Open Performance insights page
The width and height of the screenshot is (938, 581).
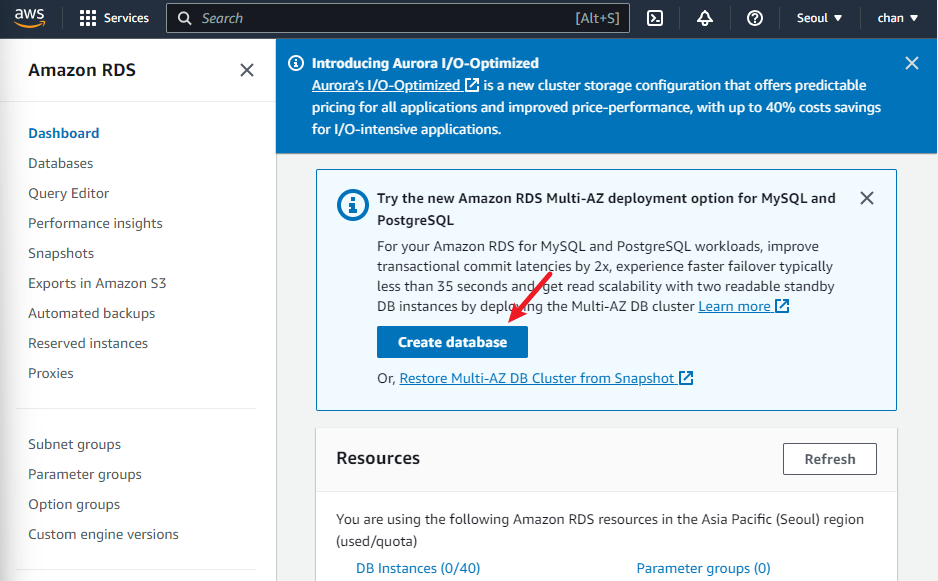[x=95, y=223]
